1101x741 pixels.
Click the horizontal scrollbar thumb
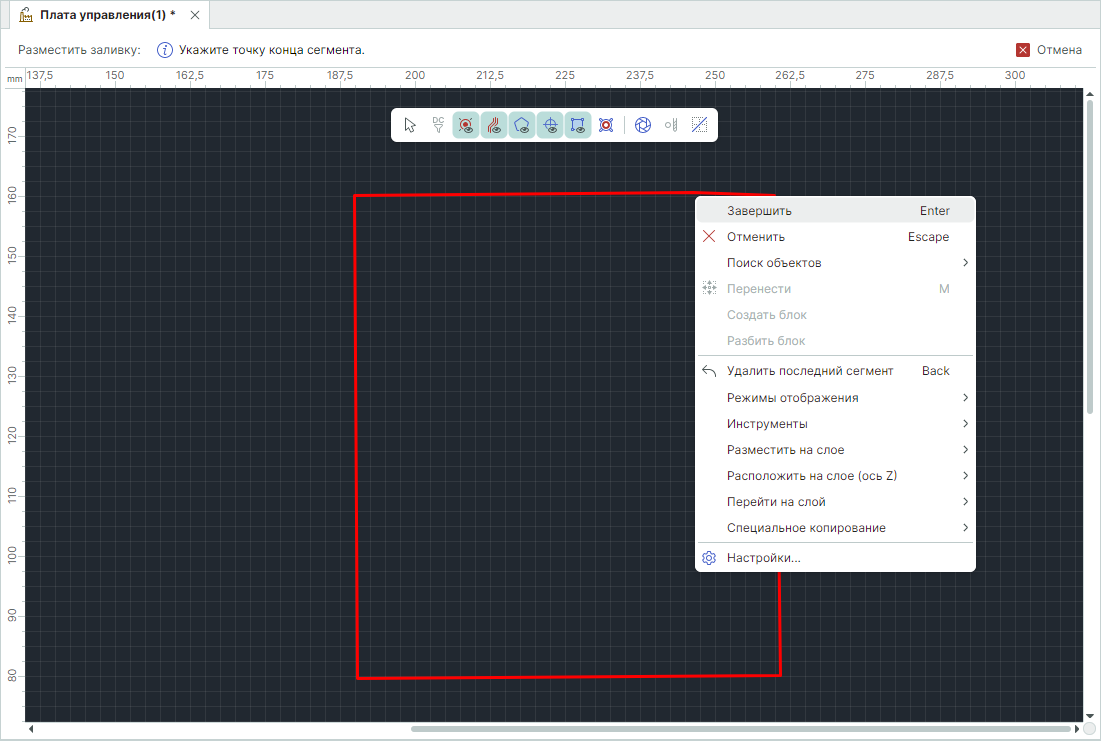click(x=740, y=729)
